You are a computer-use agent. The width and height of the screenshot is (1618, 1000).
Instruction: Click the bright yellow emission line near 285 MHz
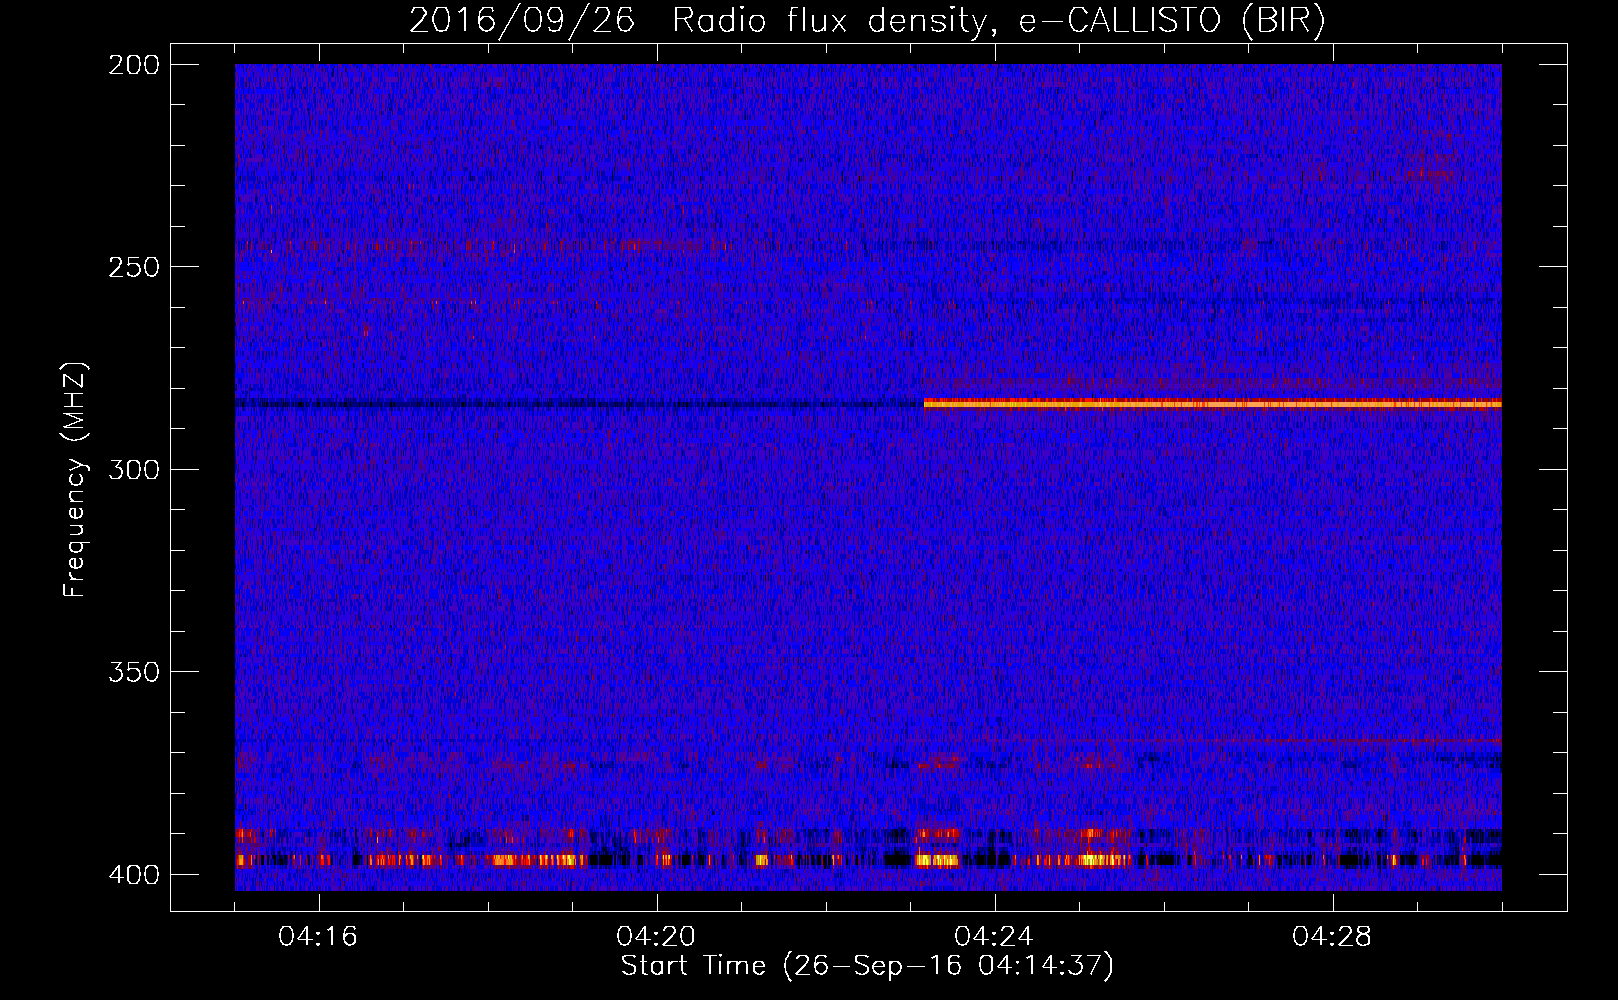[x=1213, y=404]
